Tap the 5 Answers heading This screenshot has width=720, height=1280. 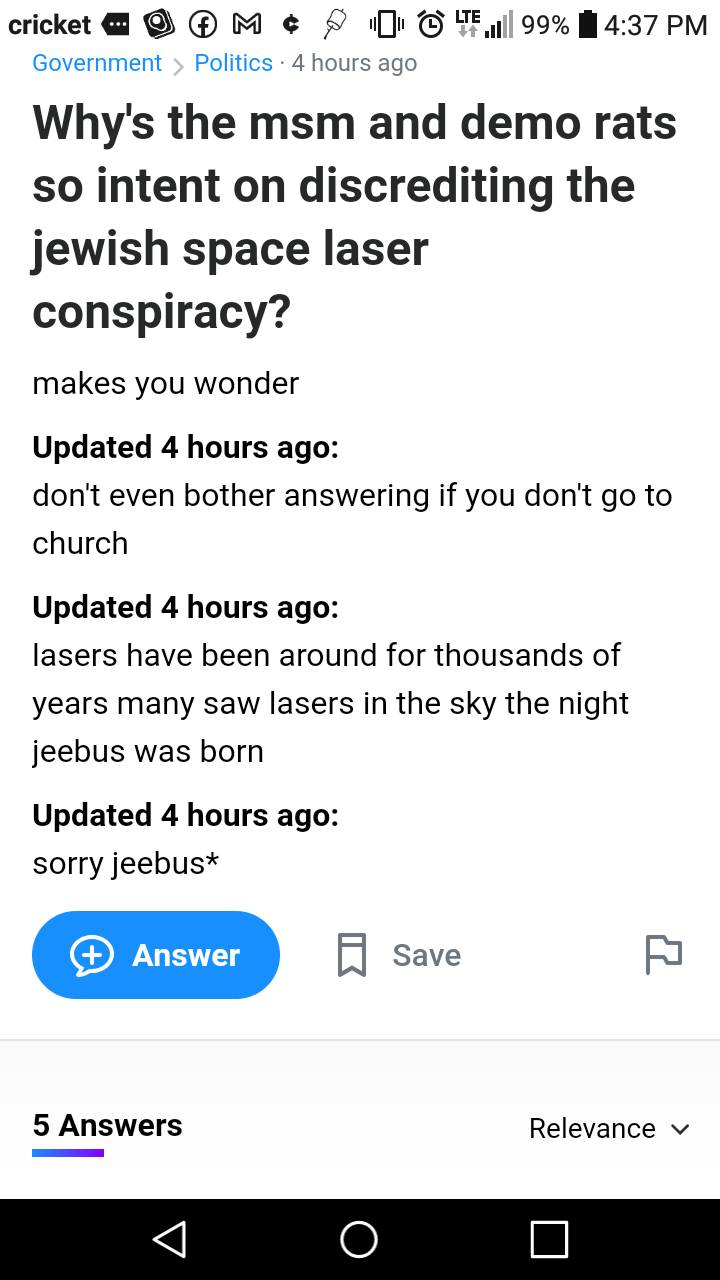pyautogui.click(x=107, y=1125)
